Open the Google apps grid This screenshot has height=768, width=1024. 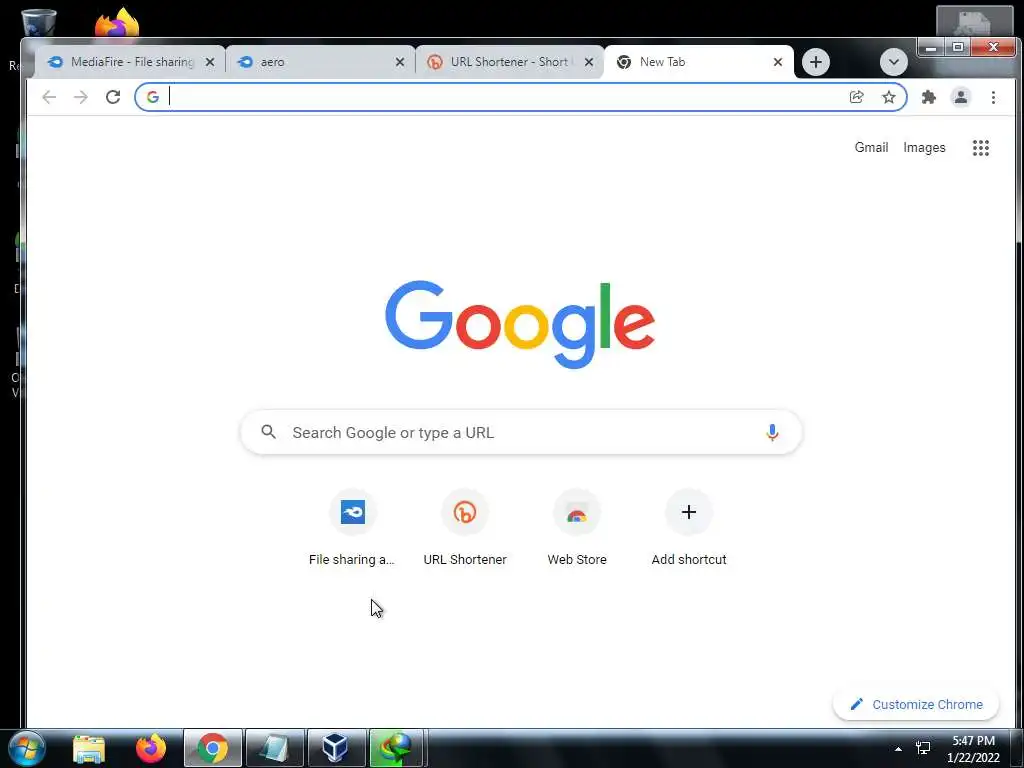[x=980, y=148]
